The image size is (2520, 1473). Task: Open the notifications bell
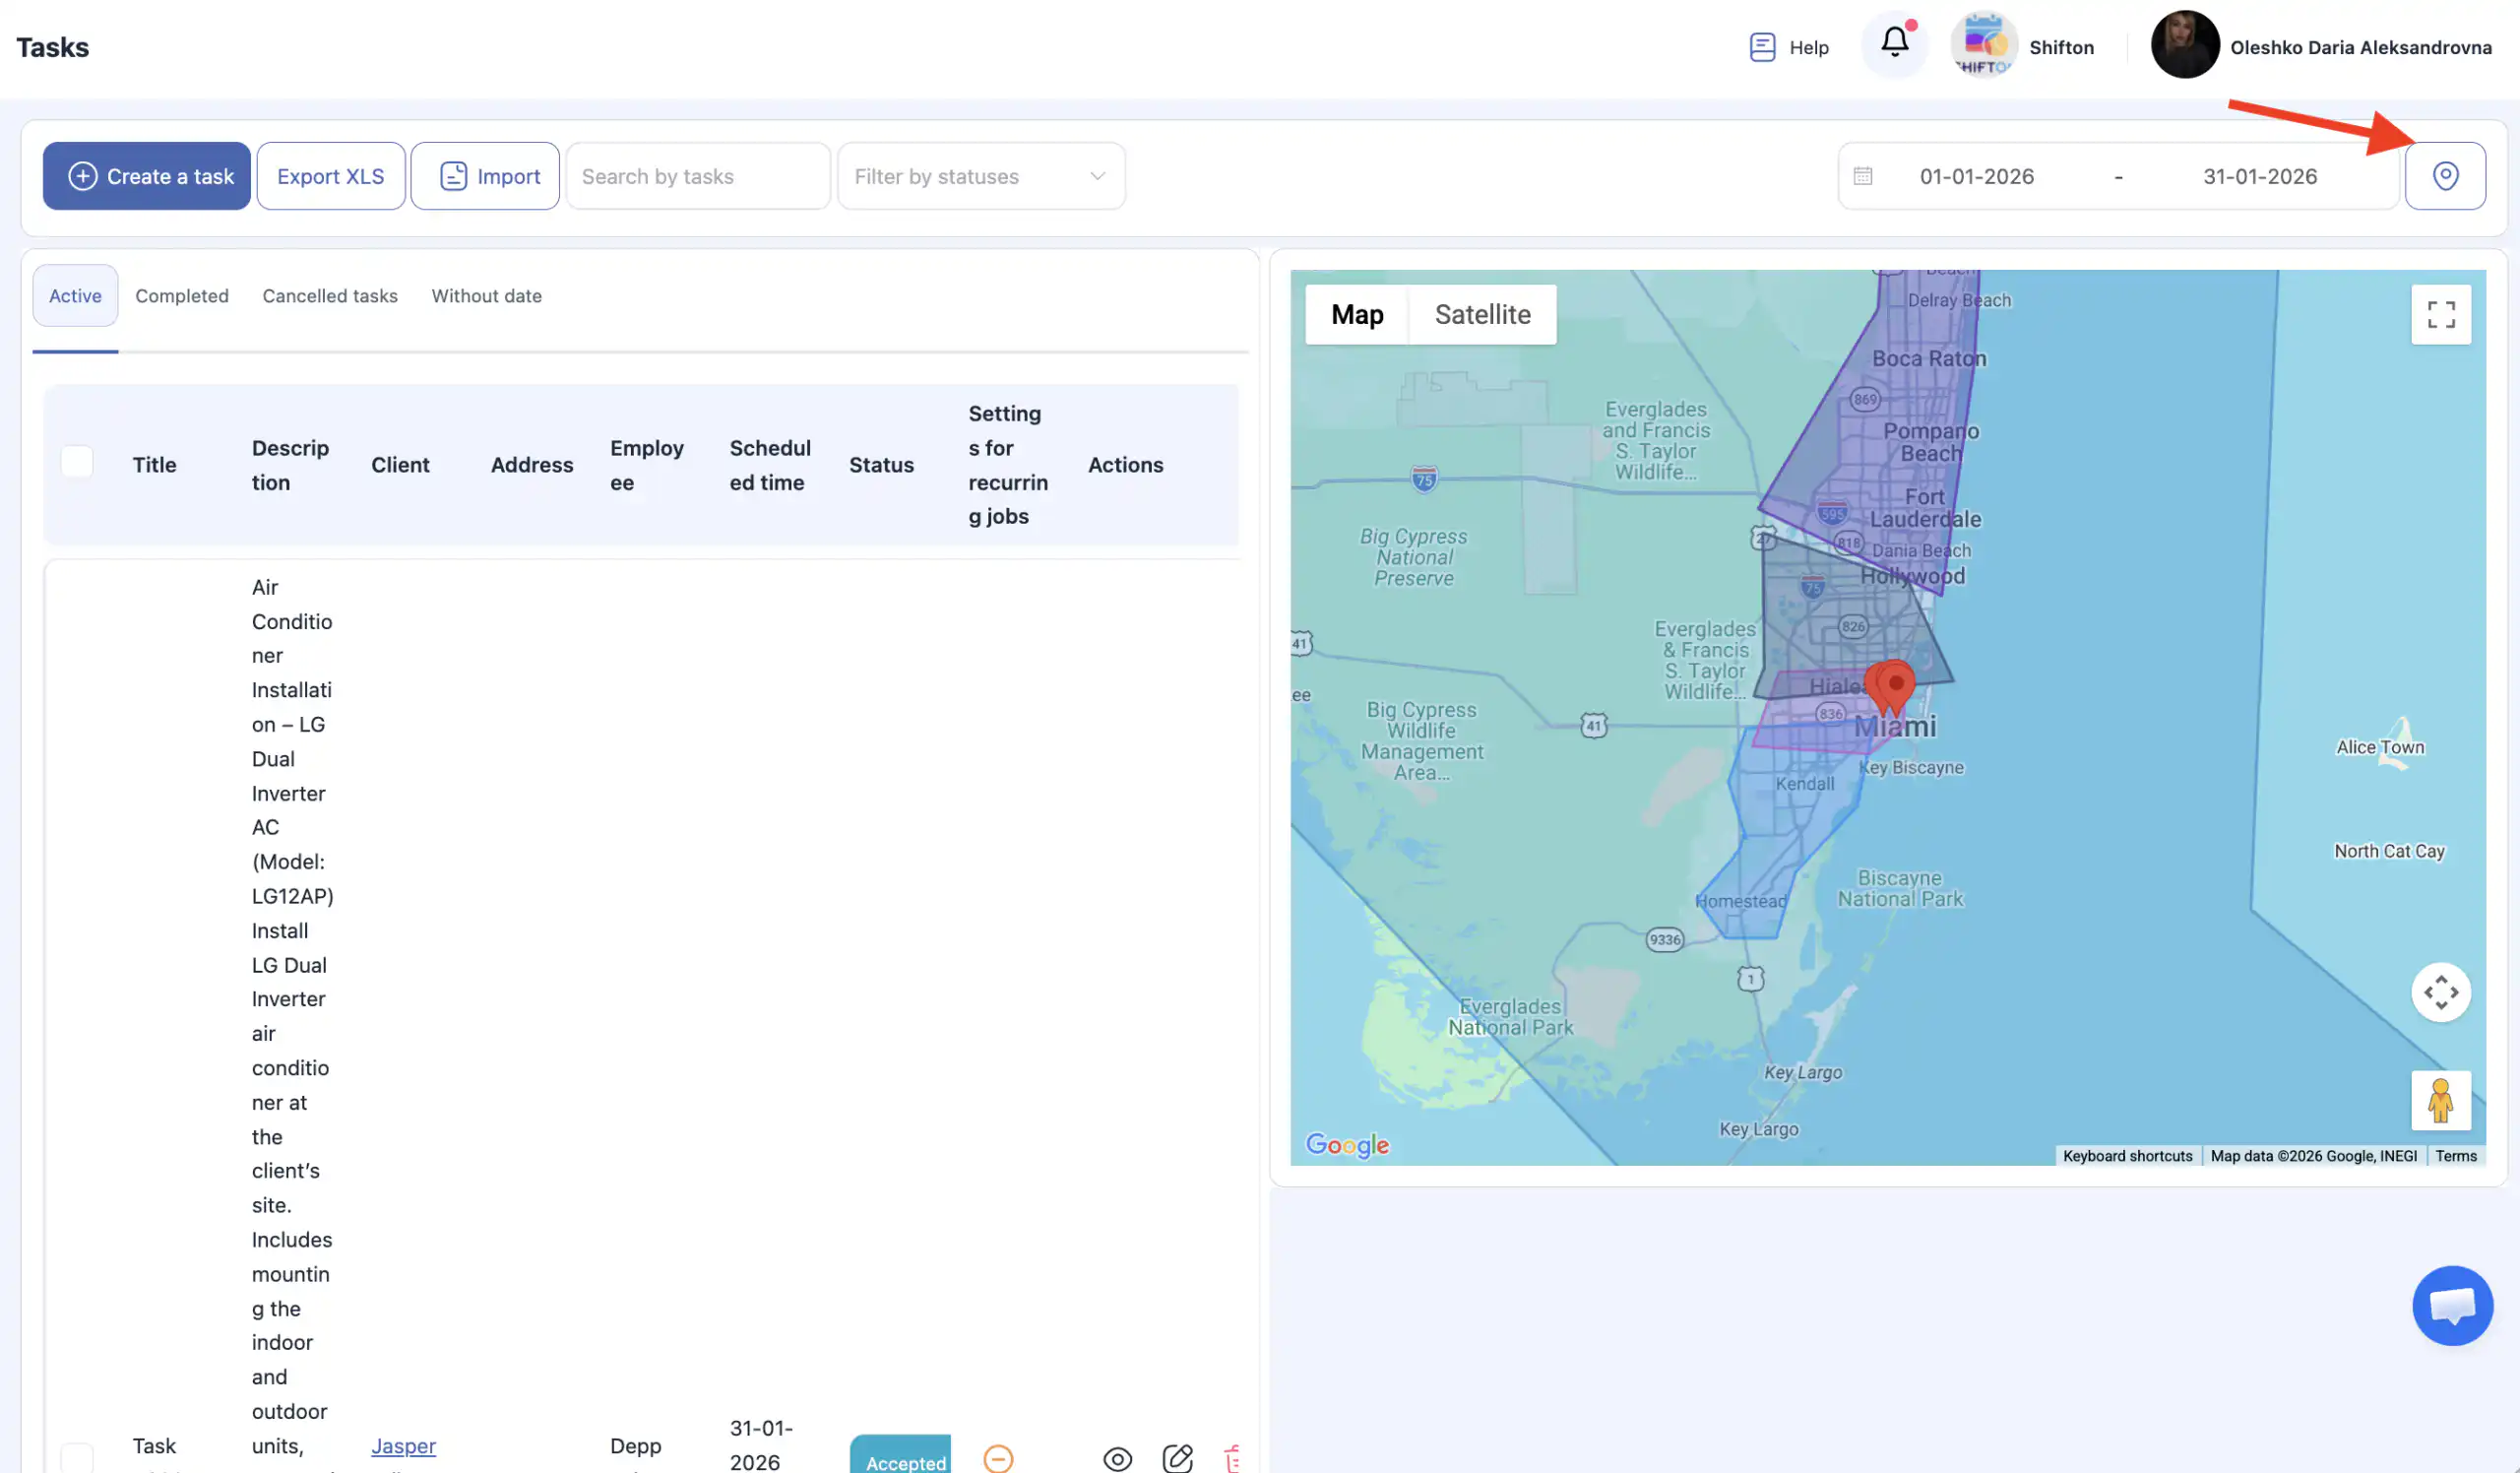point(1893,43)
